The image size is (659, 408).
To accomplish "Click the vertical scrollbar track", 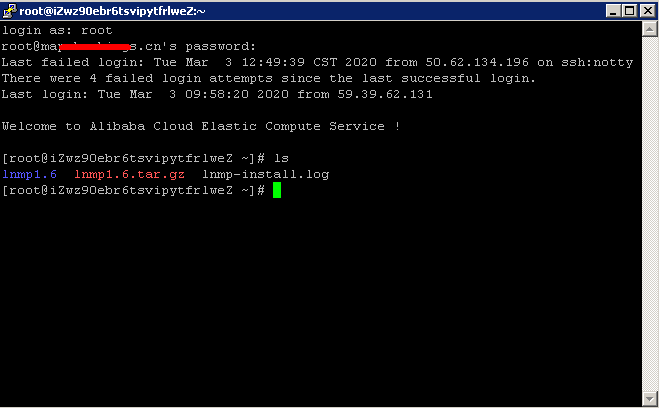I will click(x=650, y=214).
